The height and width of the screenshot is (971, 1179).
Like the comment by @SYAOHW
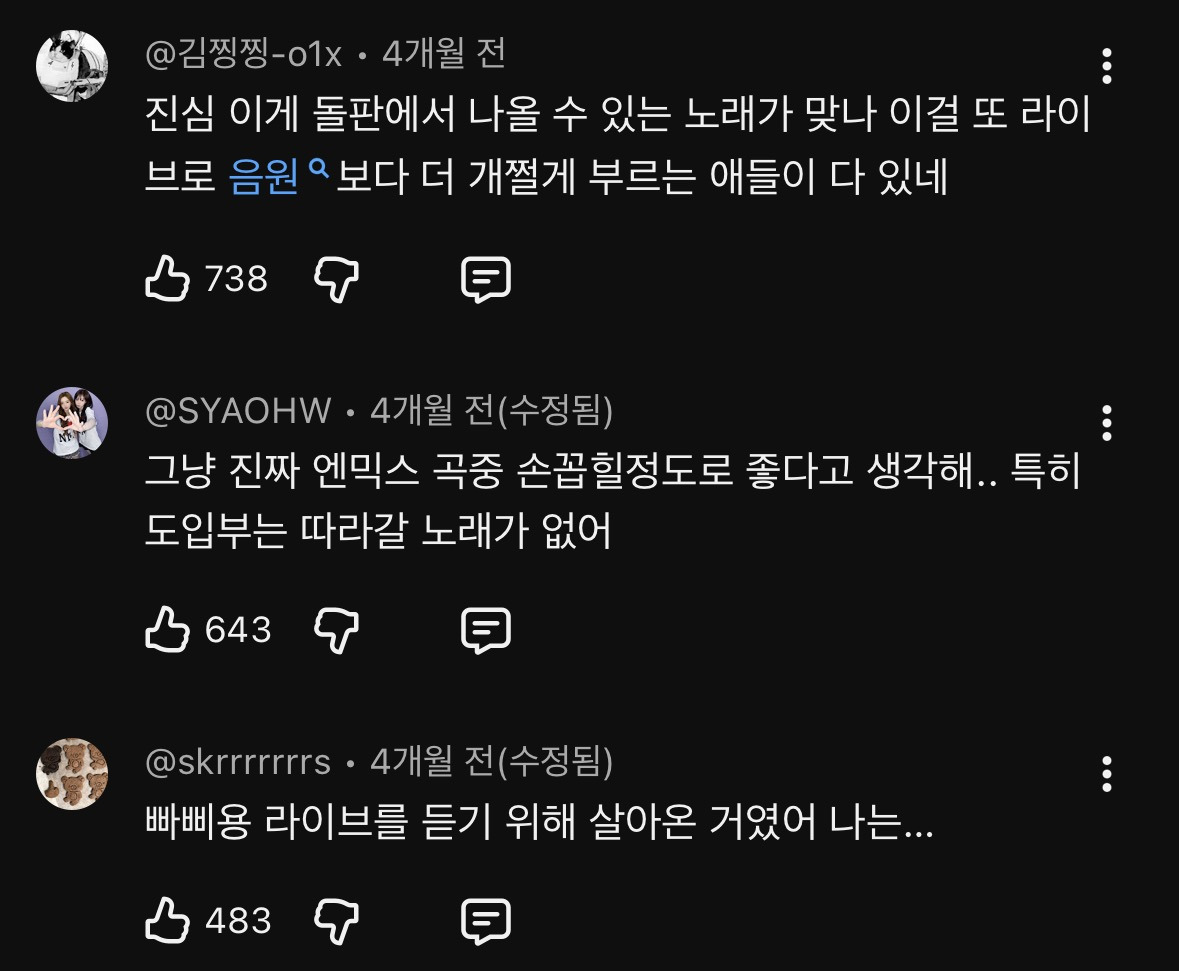(167, 630)
